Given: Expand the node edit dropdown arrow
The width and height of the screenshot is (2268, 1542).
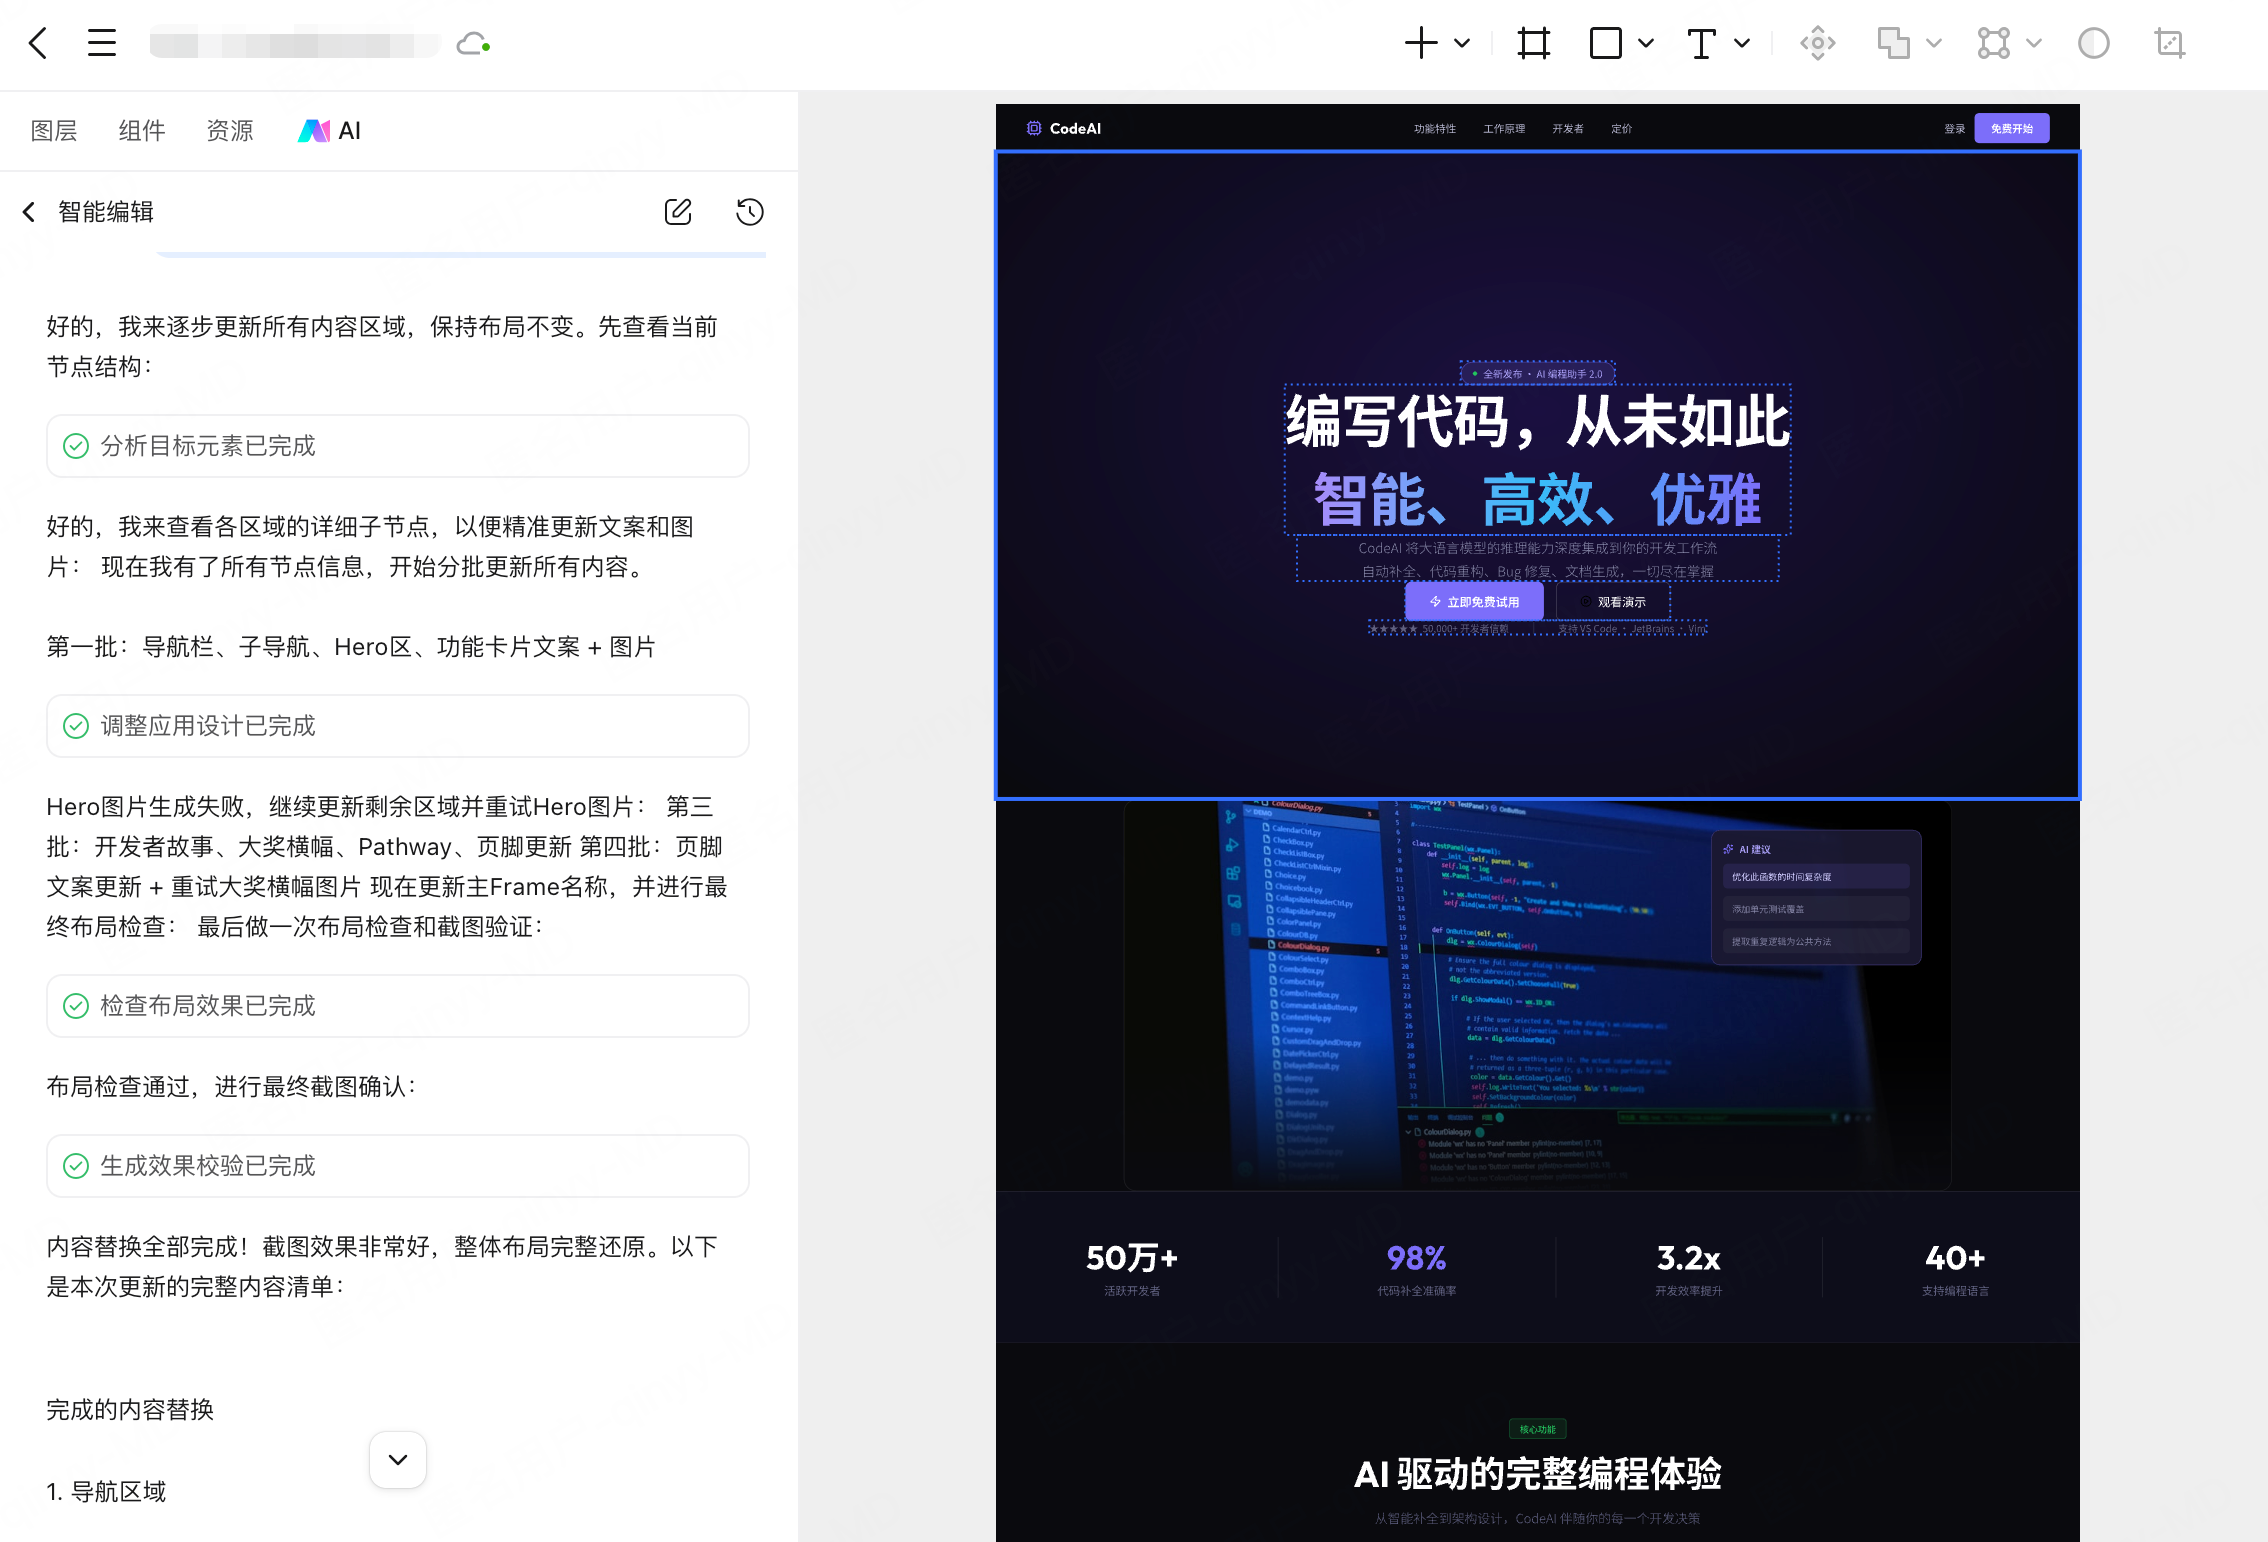Looking at the screenshot, I should (x=2034, y=43).
